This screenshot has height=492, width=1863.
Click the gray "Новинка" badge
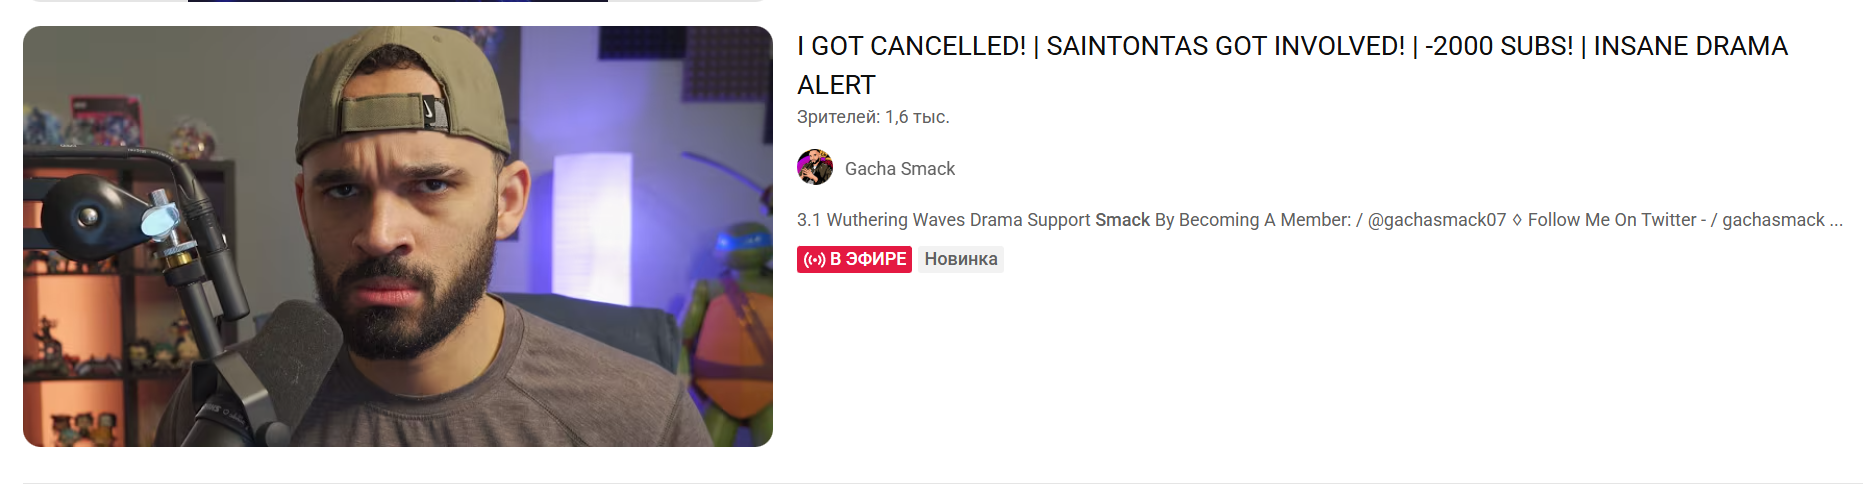[961, 259]
